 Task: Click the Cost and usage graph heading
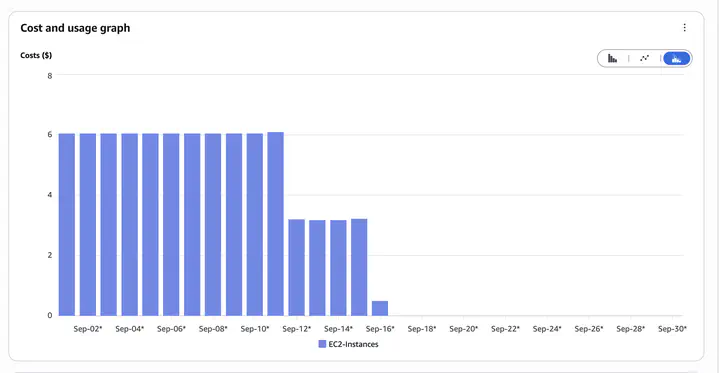[x=75, y=28]
